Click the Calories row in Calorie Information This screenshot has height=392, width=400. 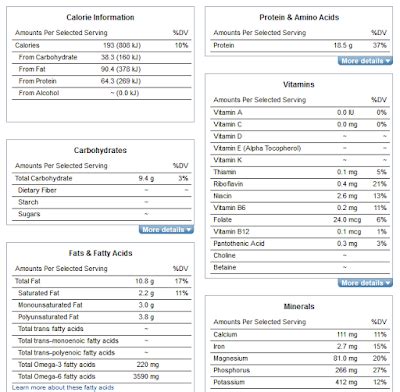[102, 45]
